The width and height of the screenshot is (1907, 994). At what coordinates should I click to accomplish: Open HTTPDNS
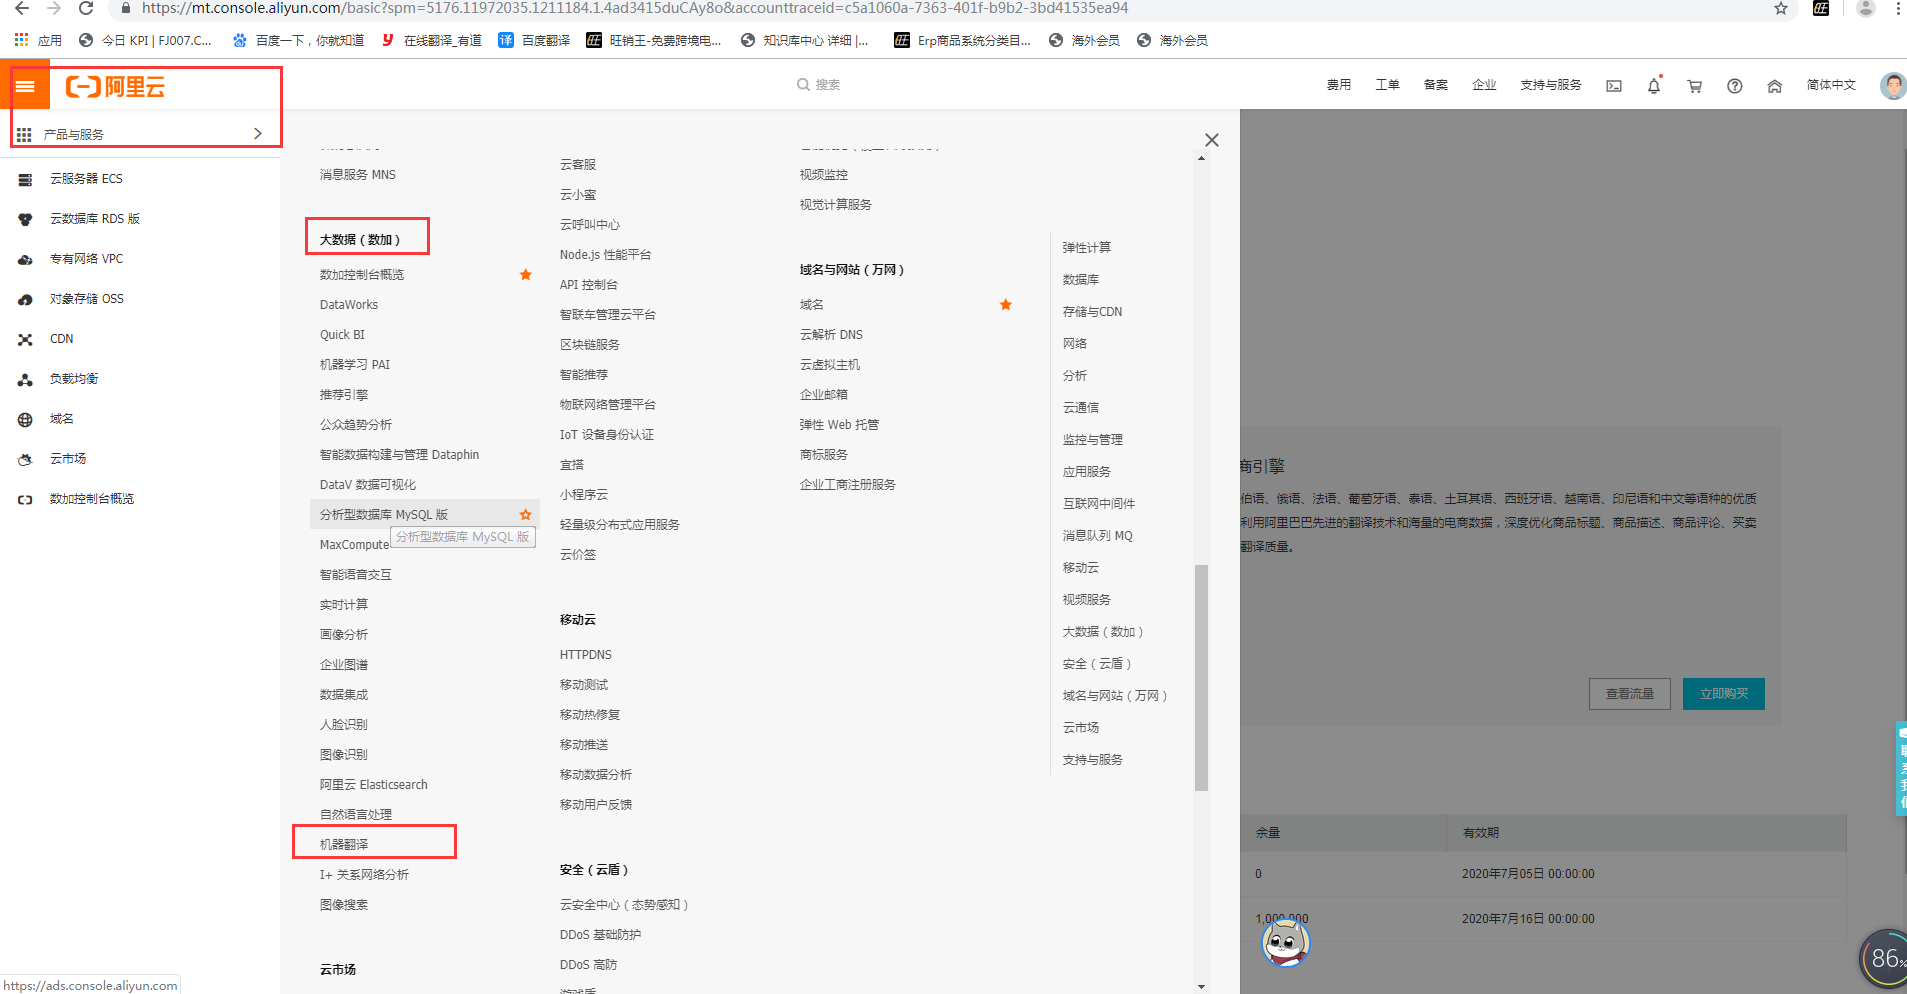pyautogui.click(x=586, y=655)
